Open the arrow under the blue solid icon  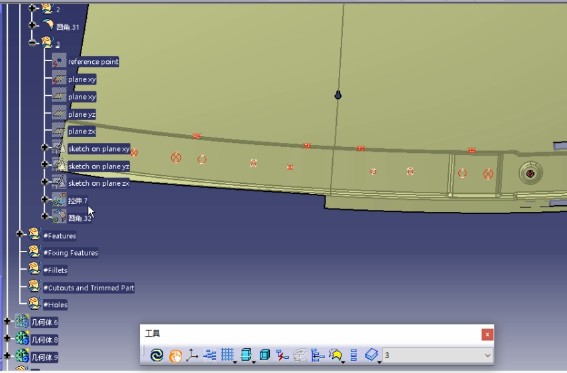(x=379, y=361)
